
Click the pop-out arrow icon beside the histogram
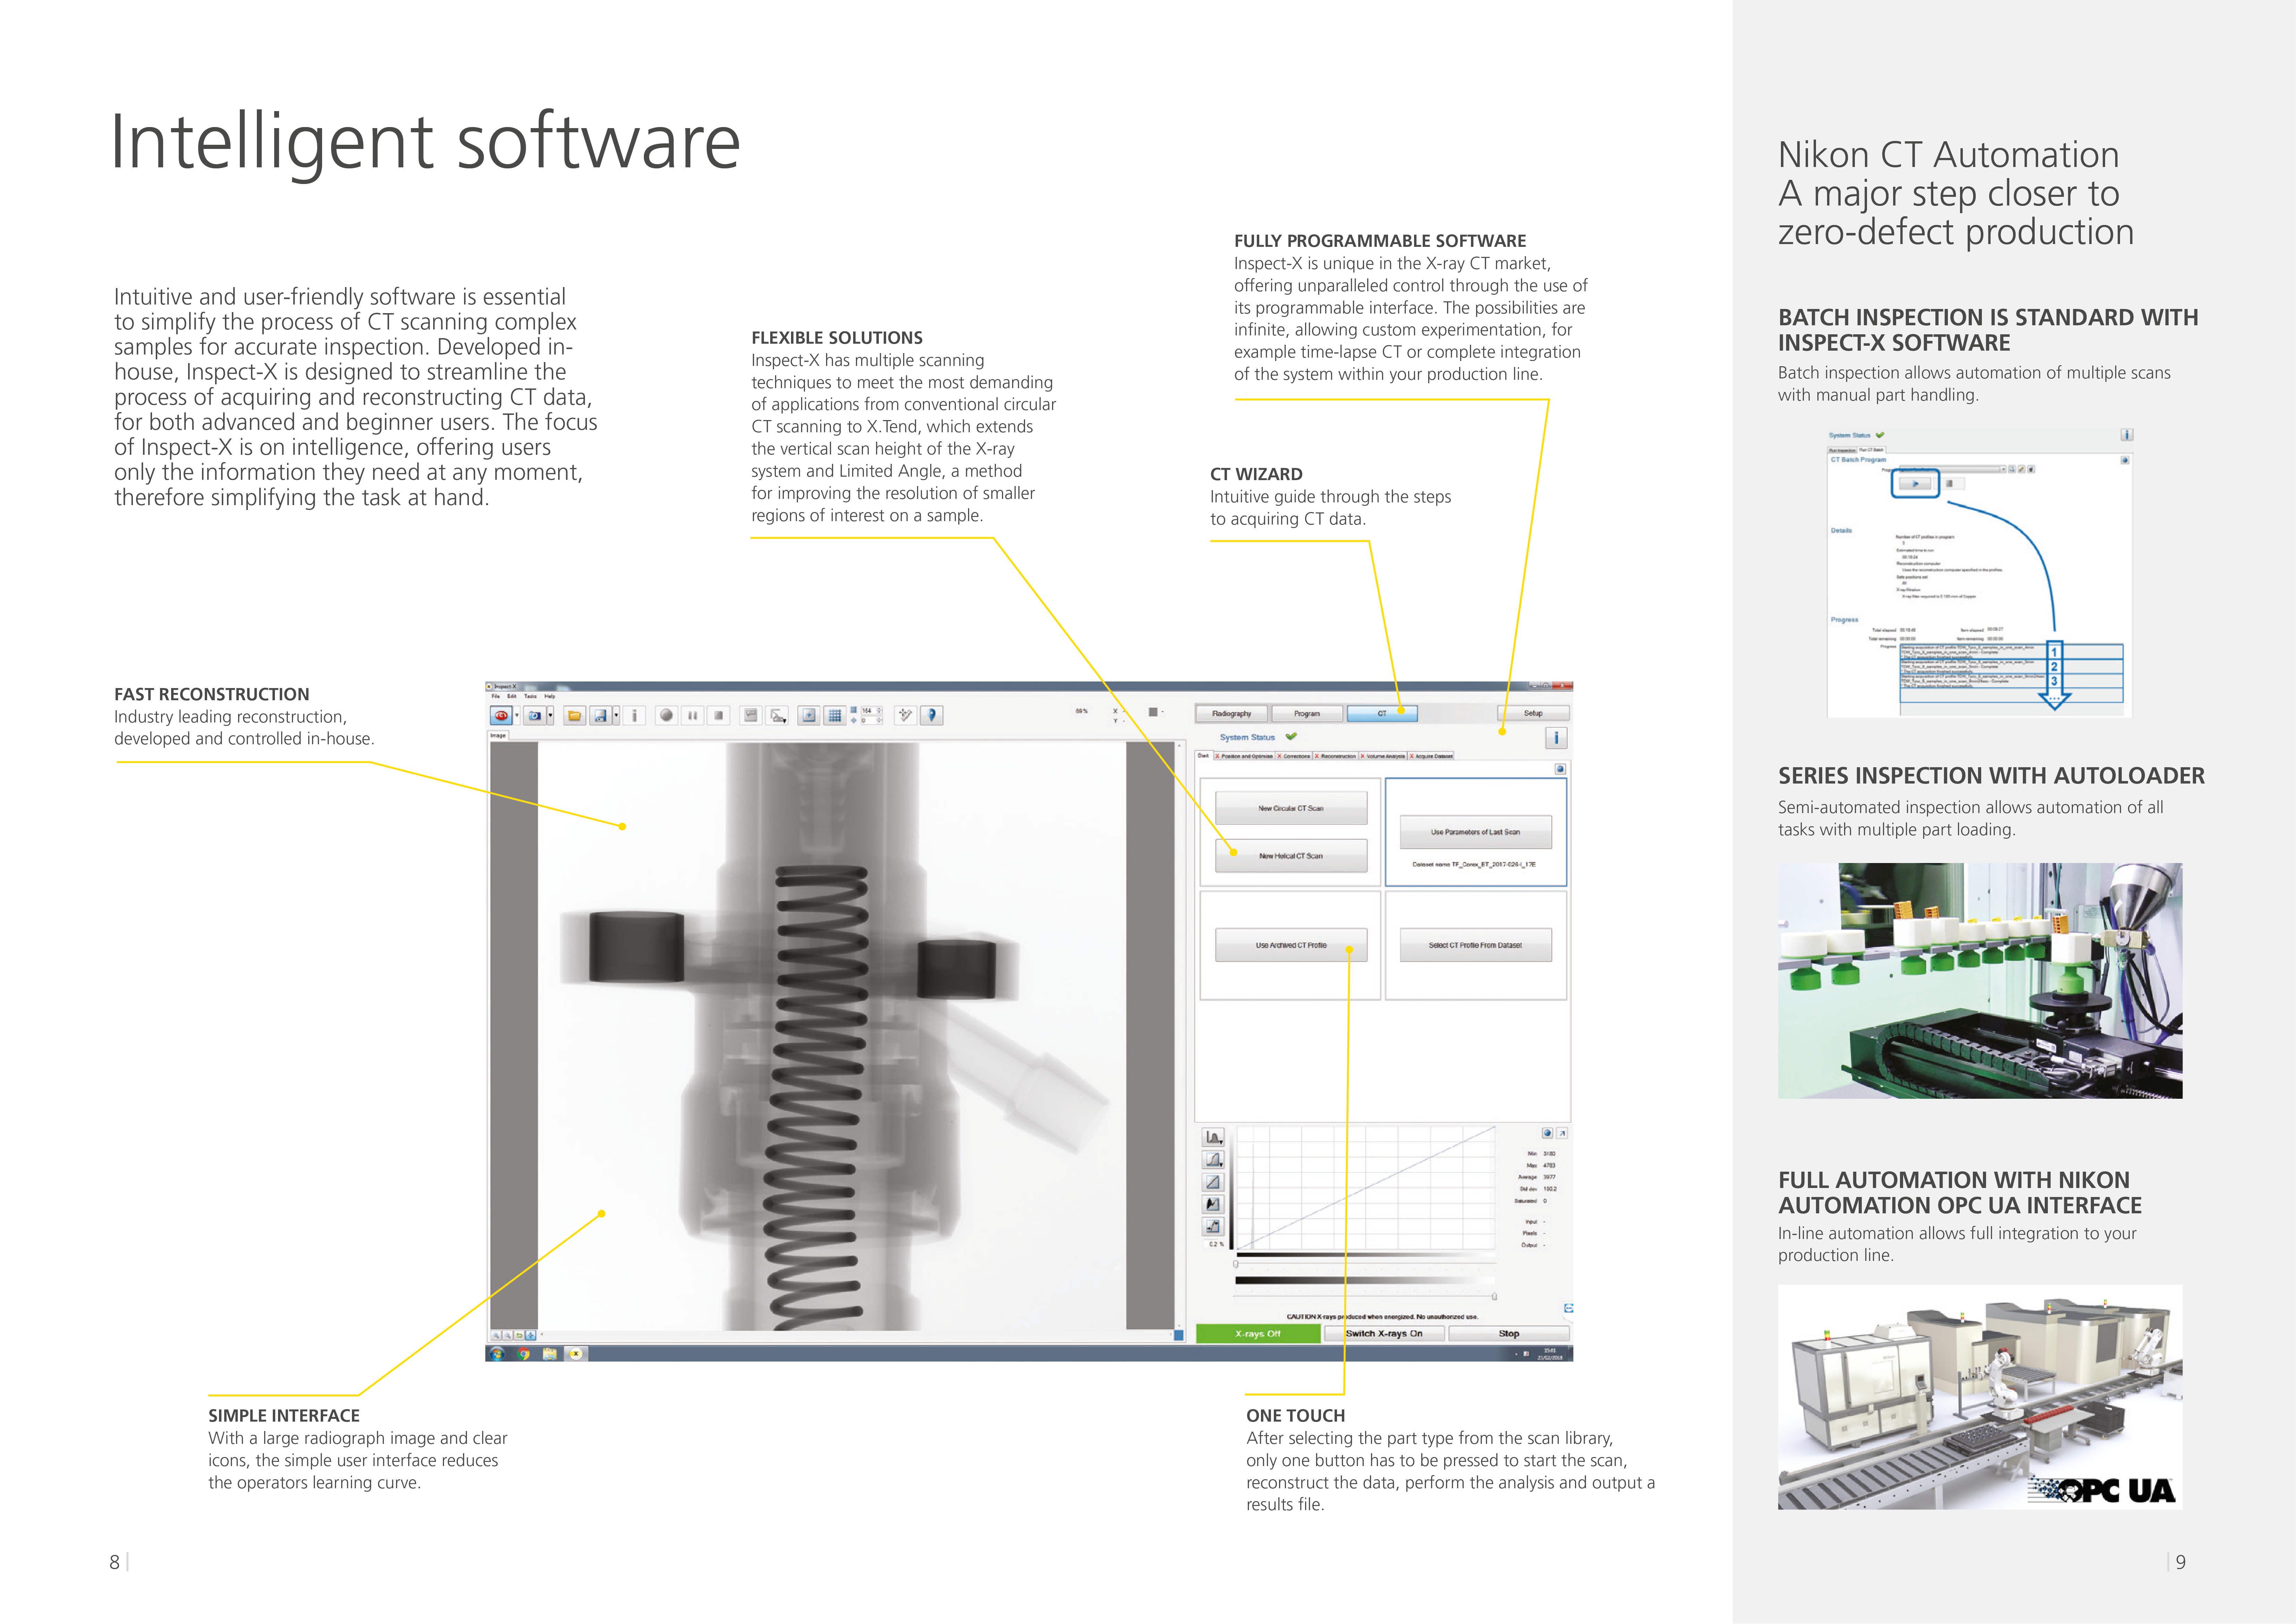(1562, 1133)
